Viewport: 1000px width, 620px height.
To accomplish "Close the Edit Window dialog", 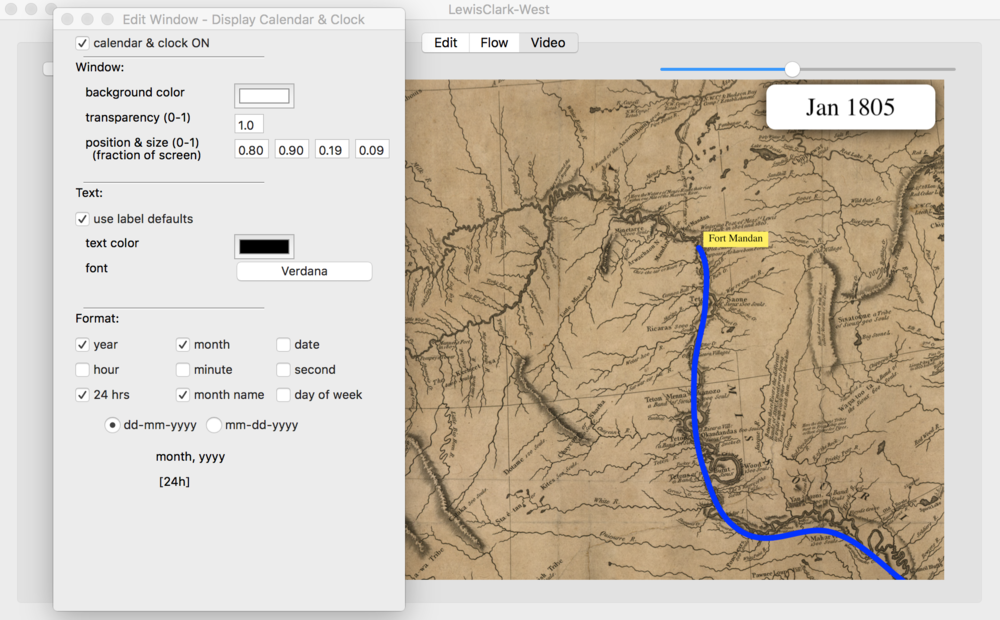I will 67,20.
